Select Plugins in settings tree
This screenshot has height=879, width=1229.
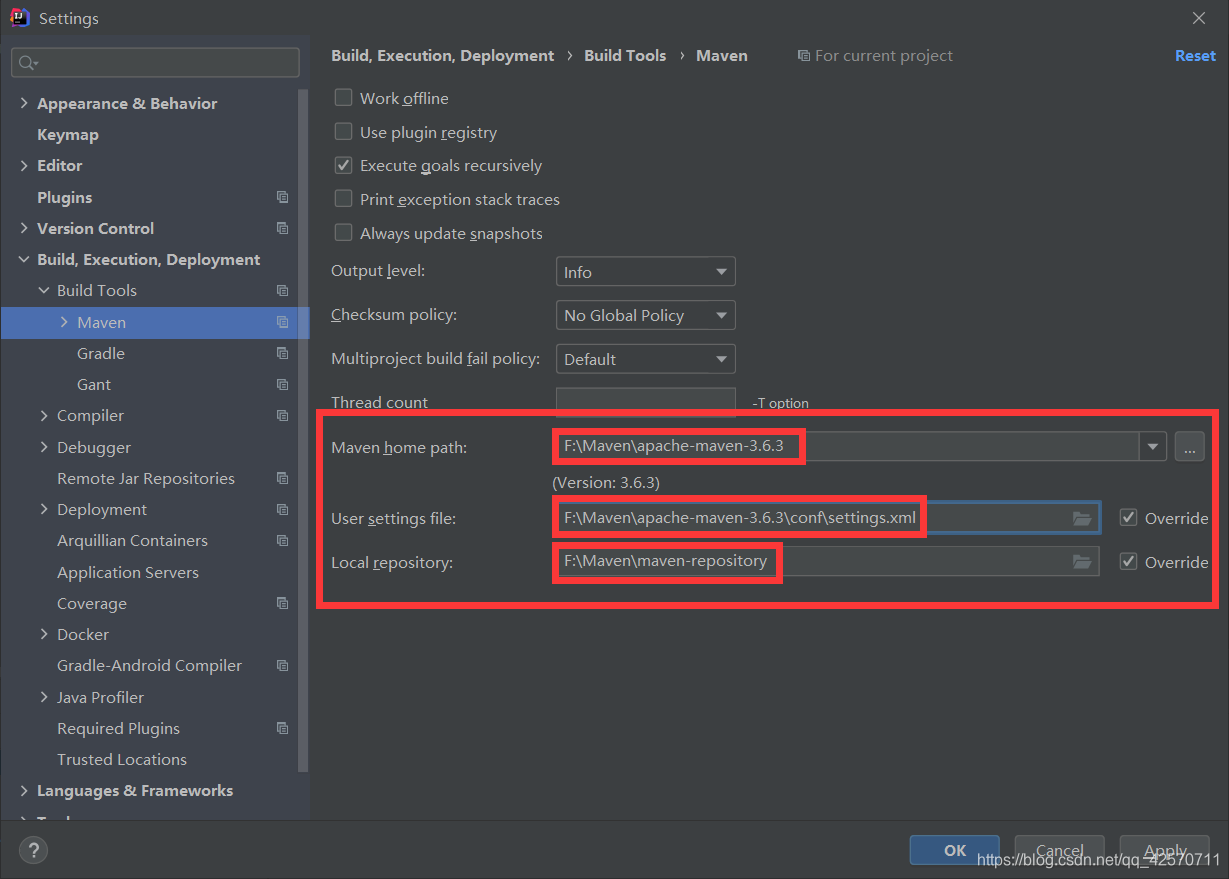[64, 197]
